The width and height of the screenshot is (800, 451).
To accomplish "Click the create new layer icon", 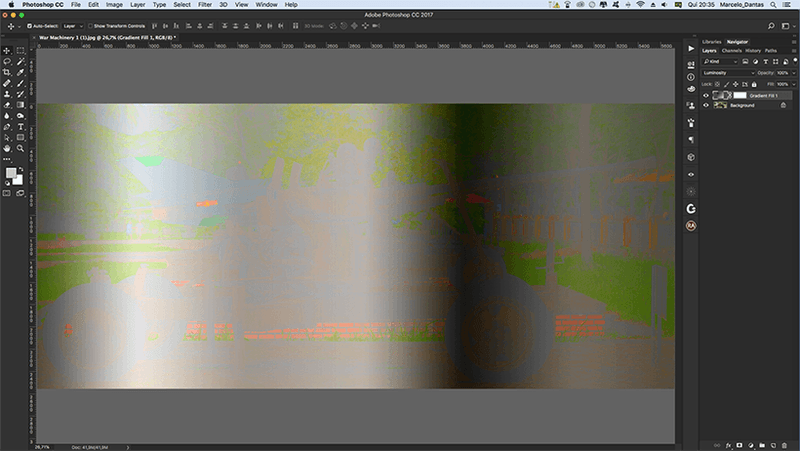I will (x=773, y=445).
